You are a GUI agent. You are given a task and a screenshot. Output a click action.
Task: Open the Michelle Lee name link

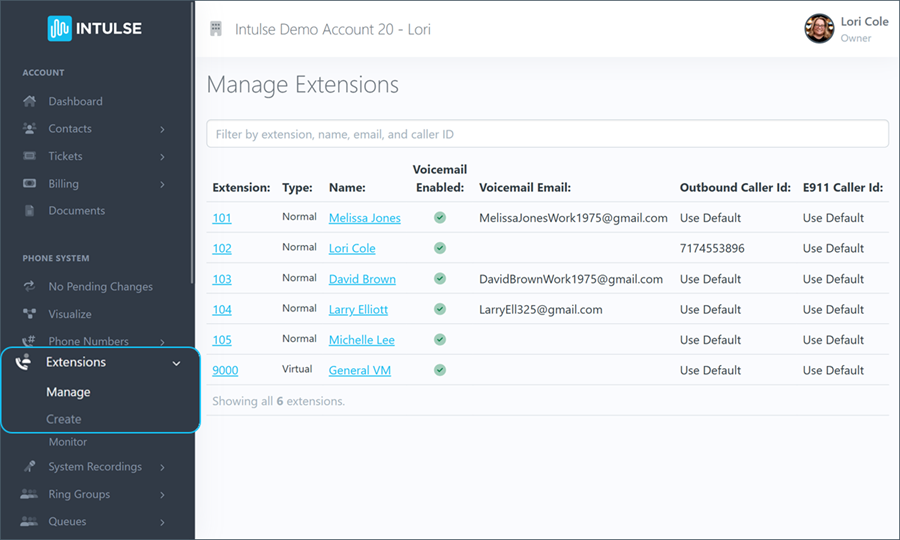click(x=361, y=340)
